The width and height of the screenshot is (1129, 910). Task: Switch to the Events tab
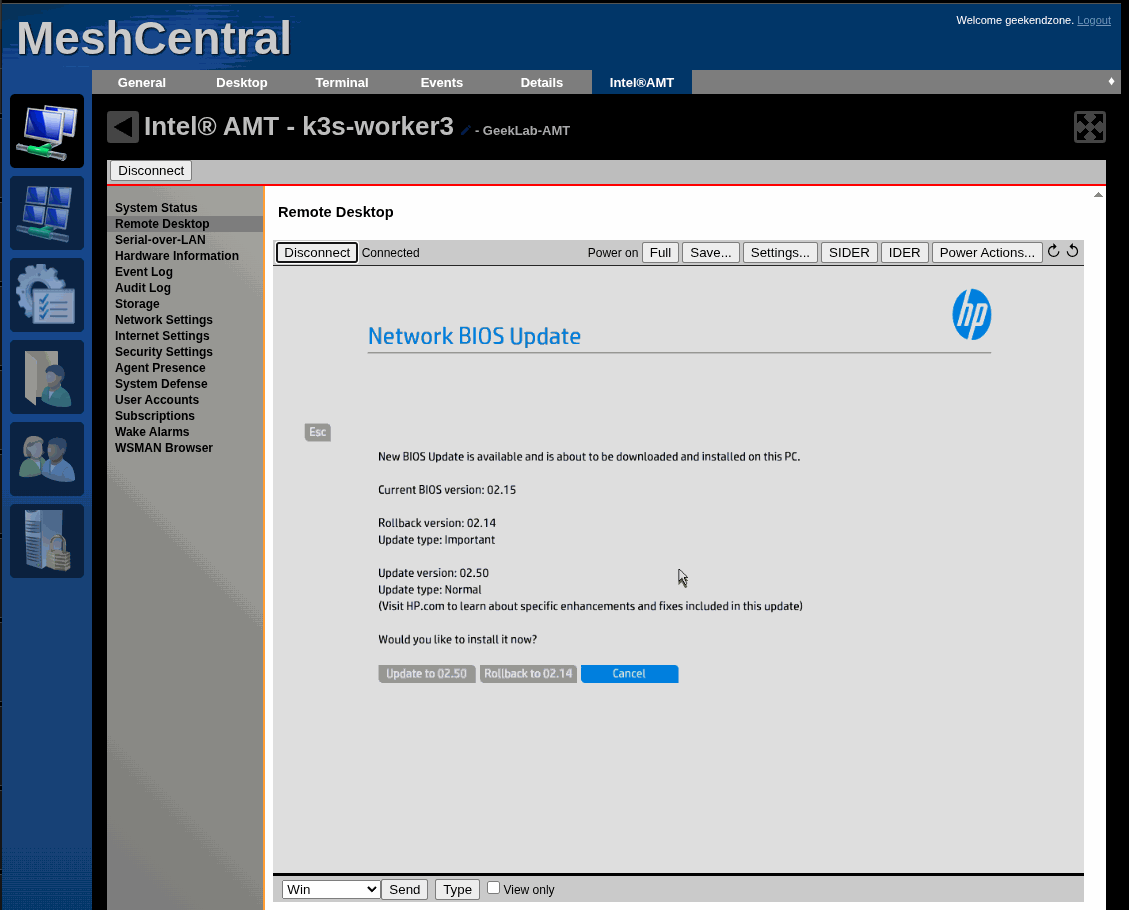[x=442, y=83]
